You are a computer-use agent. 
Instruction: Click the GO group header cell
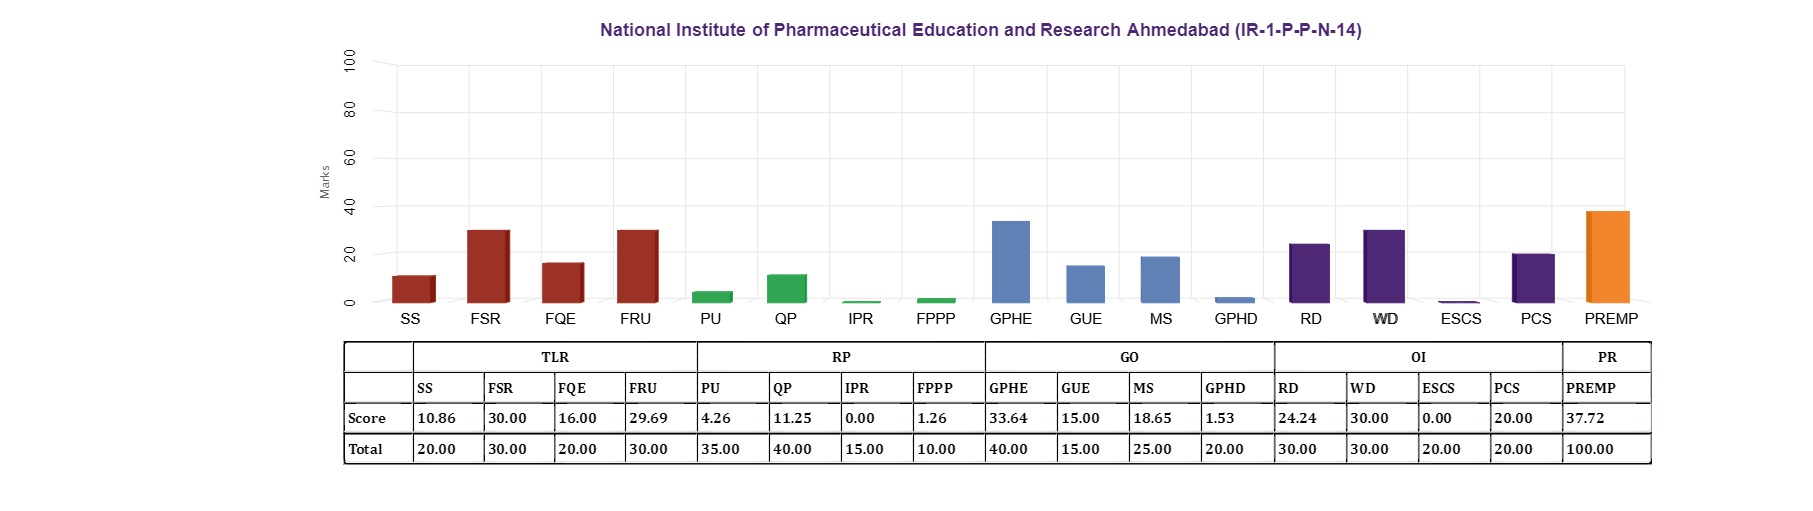tap(1130, 357)
